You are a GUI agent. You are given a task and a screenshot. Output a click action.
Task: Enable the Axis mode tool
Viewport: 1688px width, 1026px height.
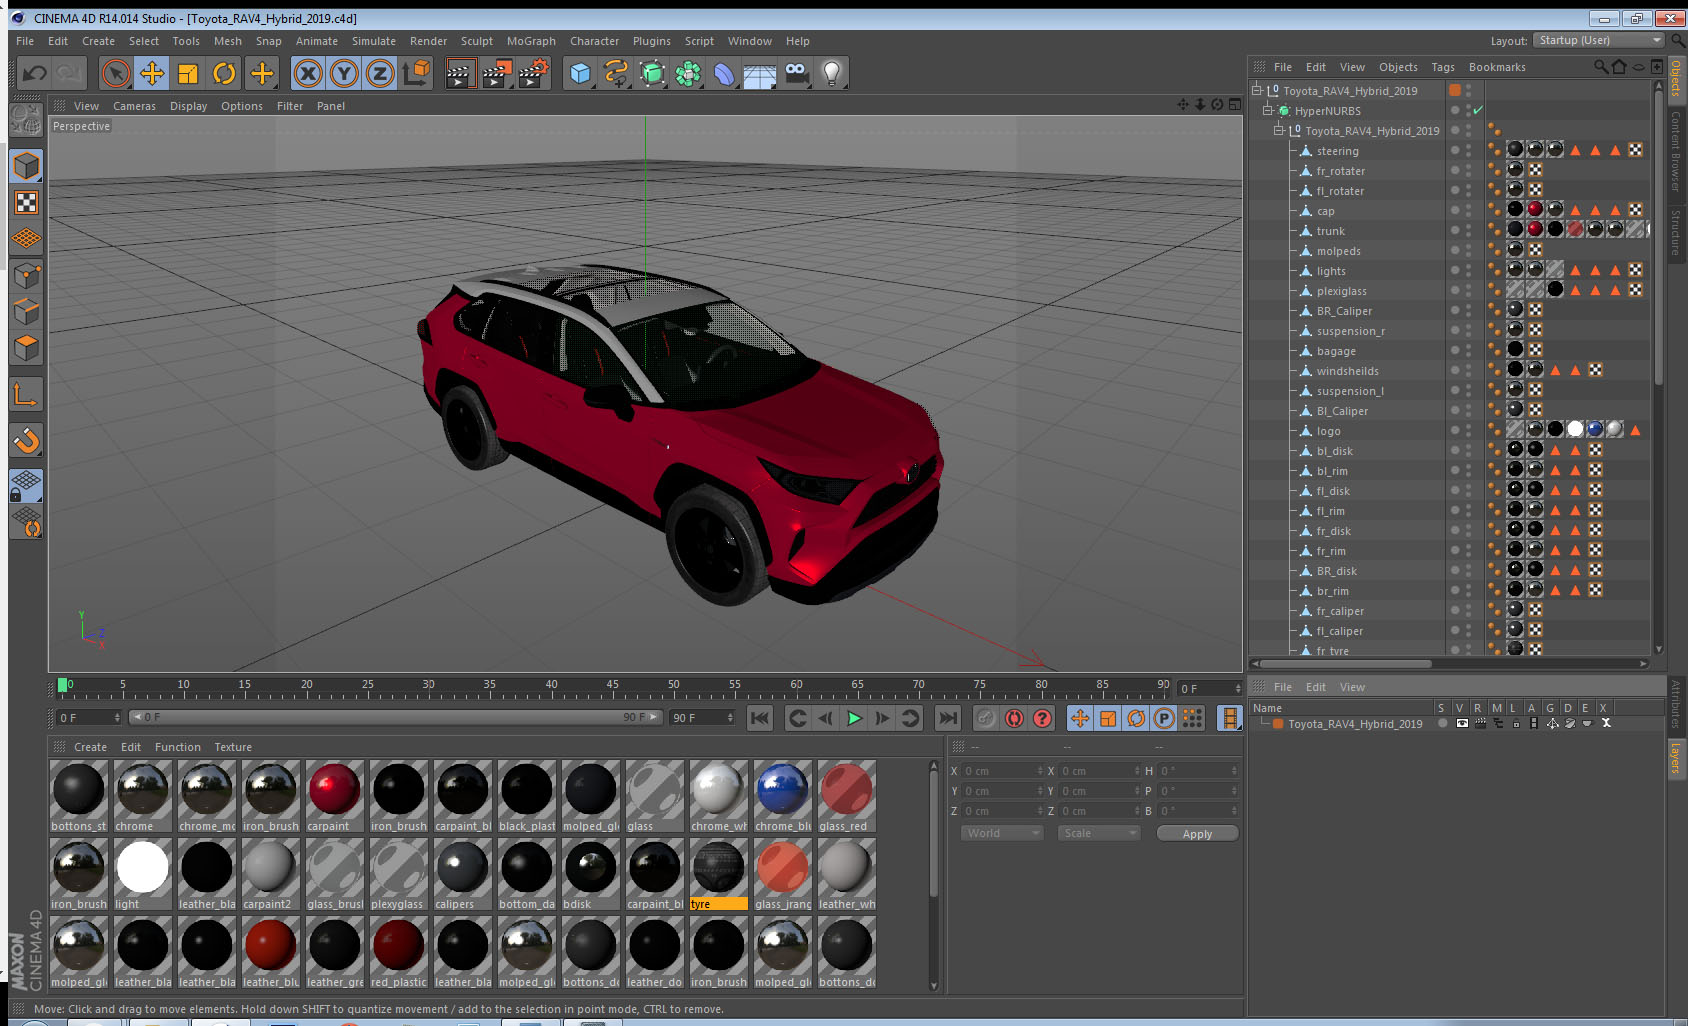click(26, 396)
